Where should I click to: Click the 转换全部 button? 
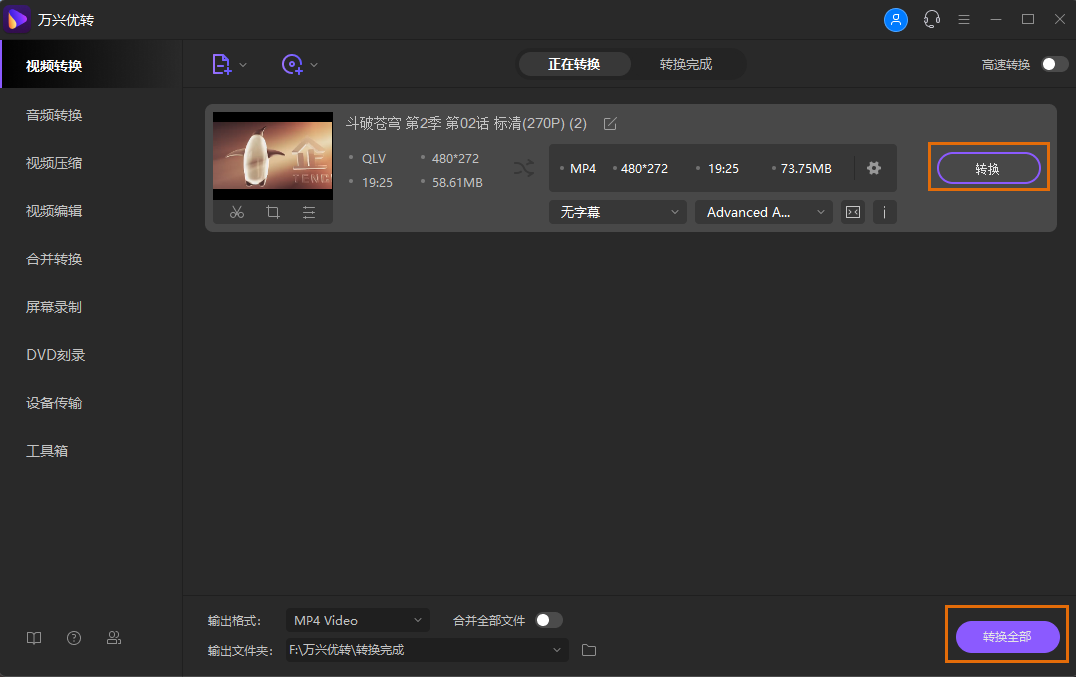point(1006,636)
